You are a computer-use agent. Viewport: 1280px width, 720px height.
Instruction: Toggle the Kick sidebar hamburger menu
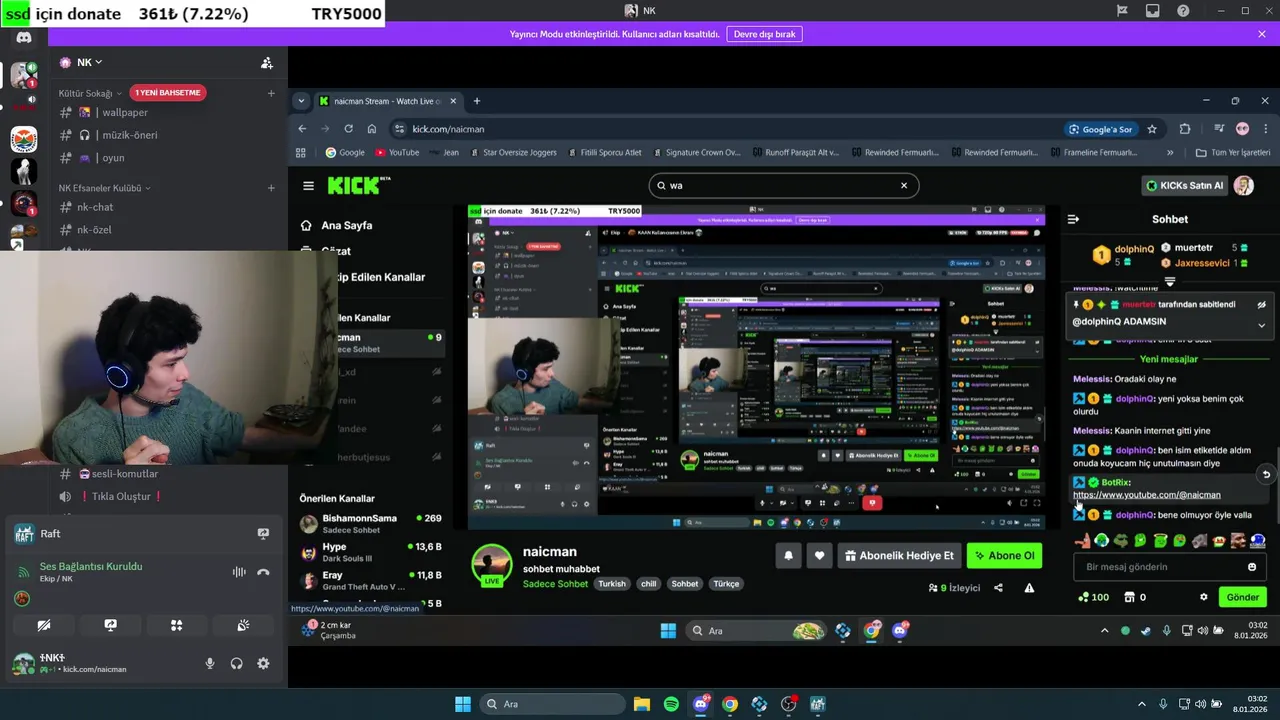(308, 185)
